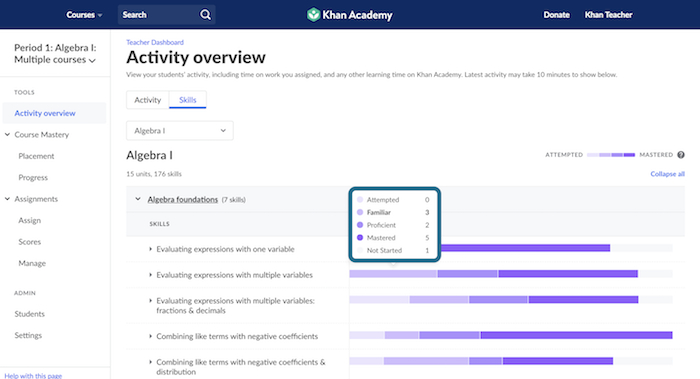Screen dimensions: 700x379
Task: Collapse the Course Mastery section
Action: tap(7, 134)
